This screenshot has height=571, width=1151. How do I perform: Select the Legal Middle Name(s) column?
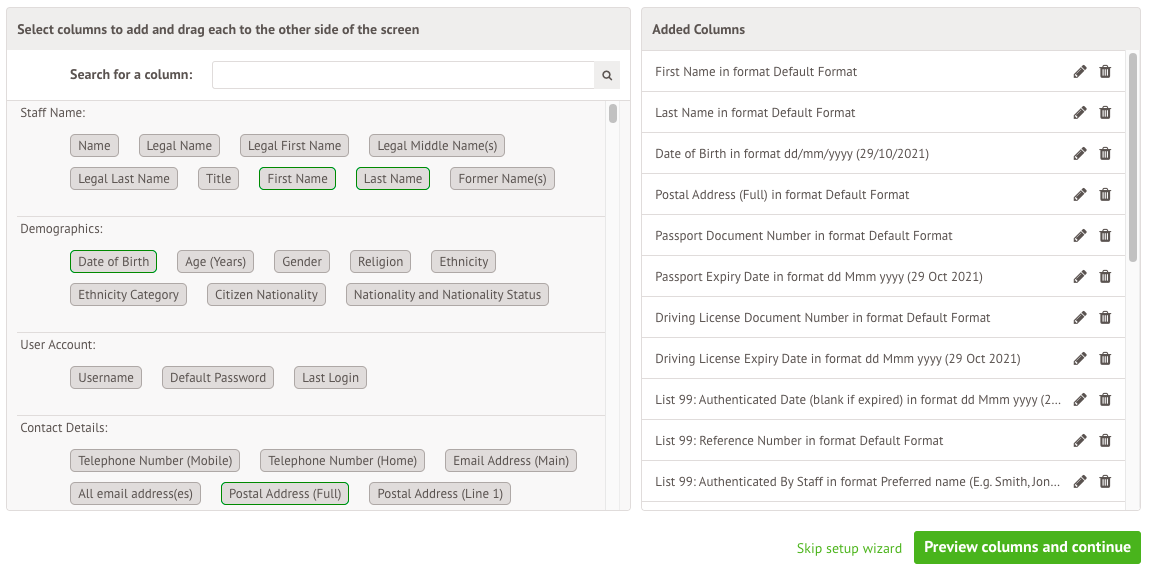click(437, 146)
